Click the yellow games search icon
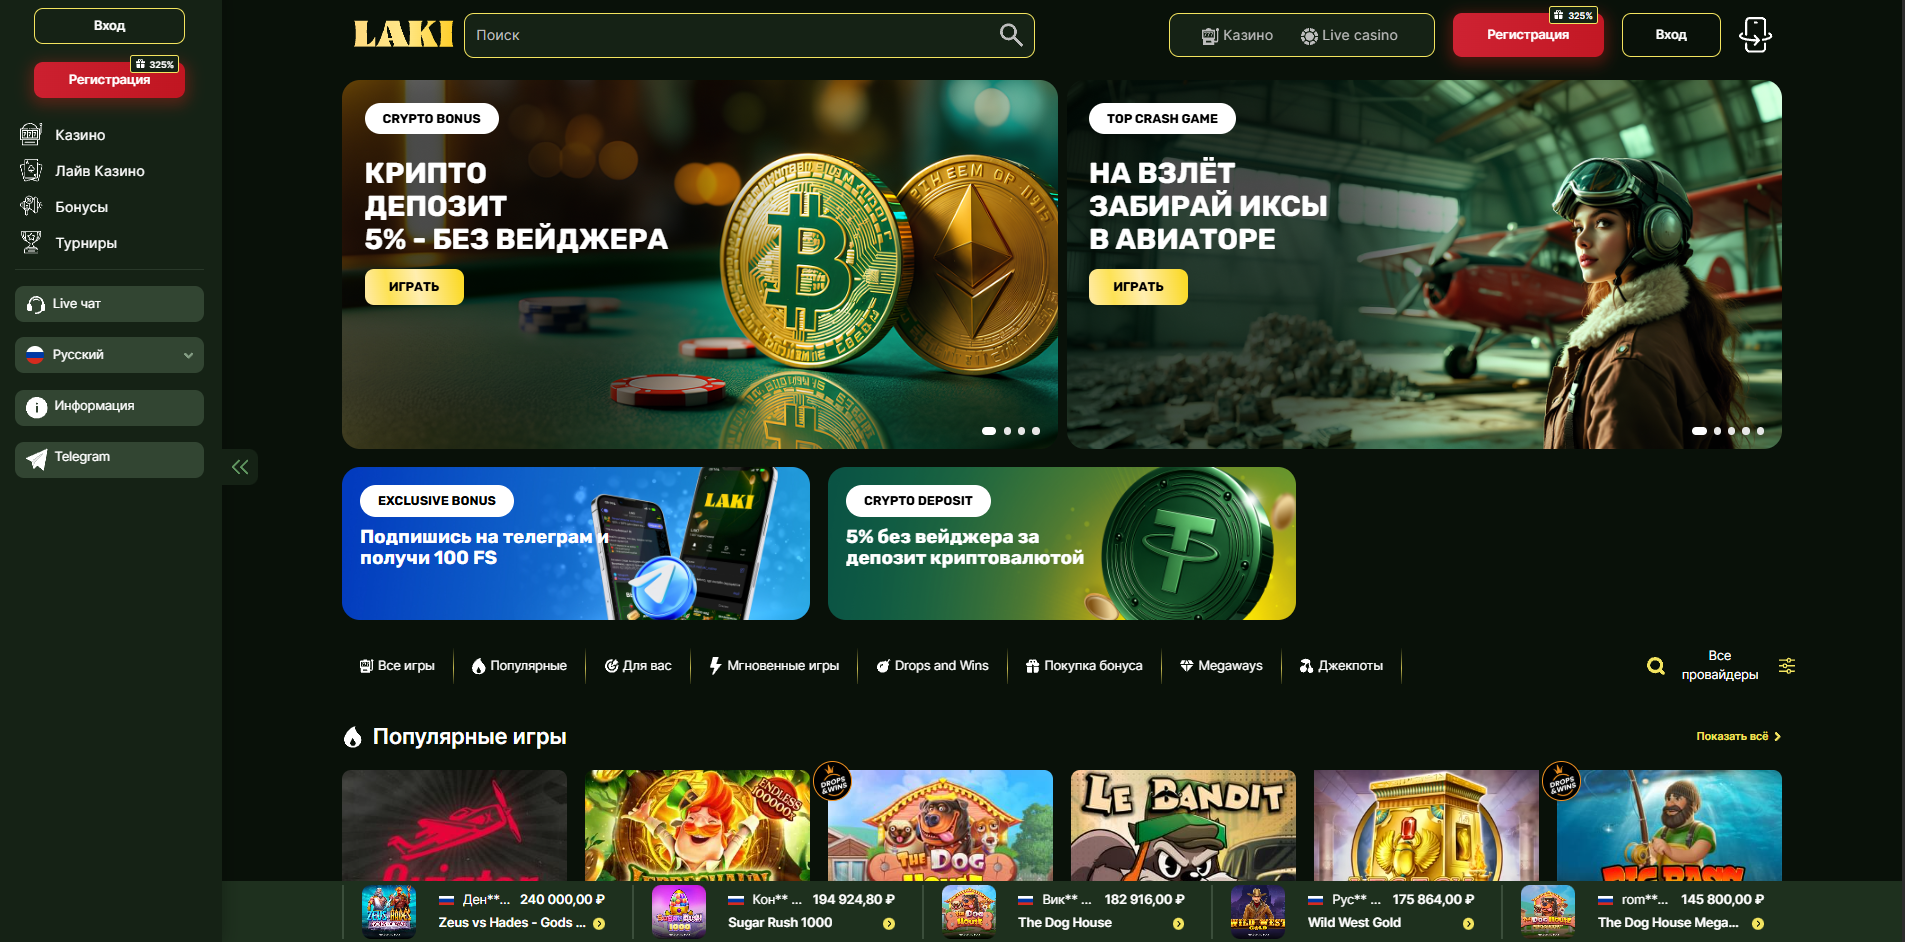 (1656, 666)
